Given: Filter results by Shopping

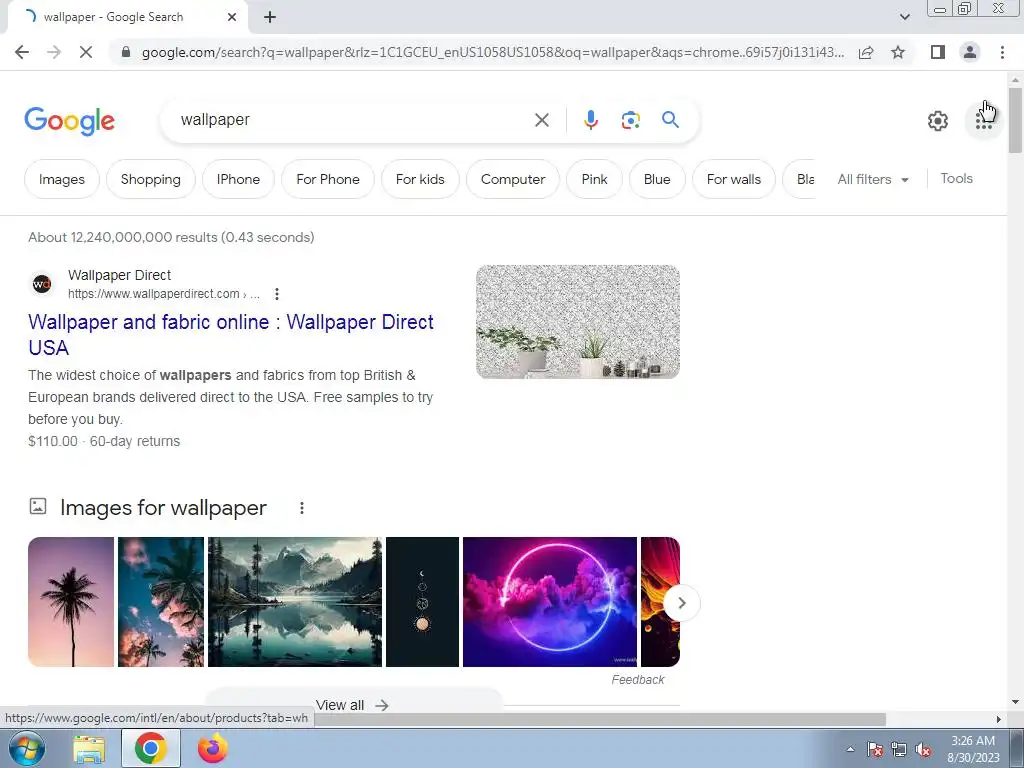Looking at the screenshot, I should tap(151, 179).
